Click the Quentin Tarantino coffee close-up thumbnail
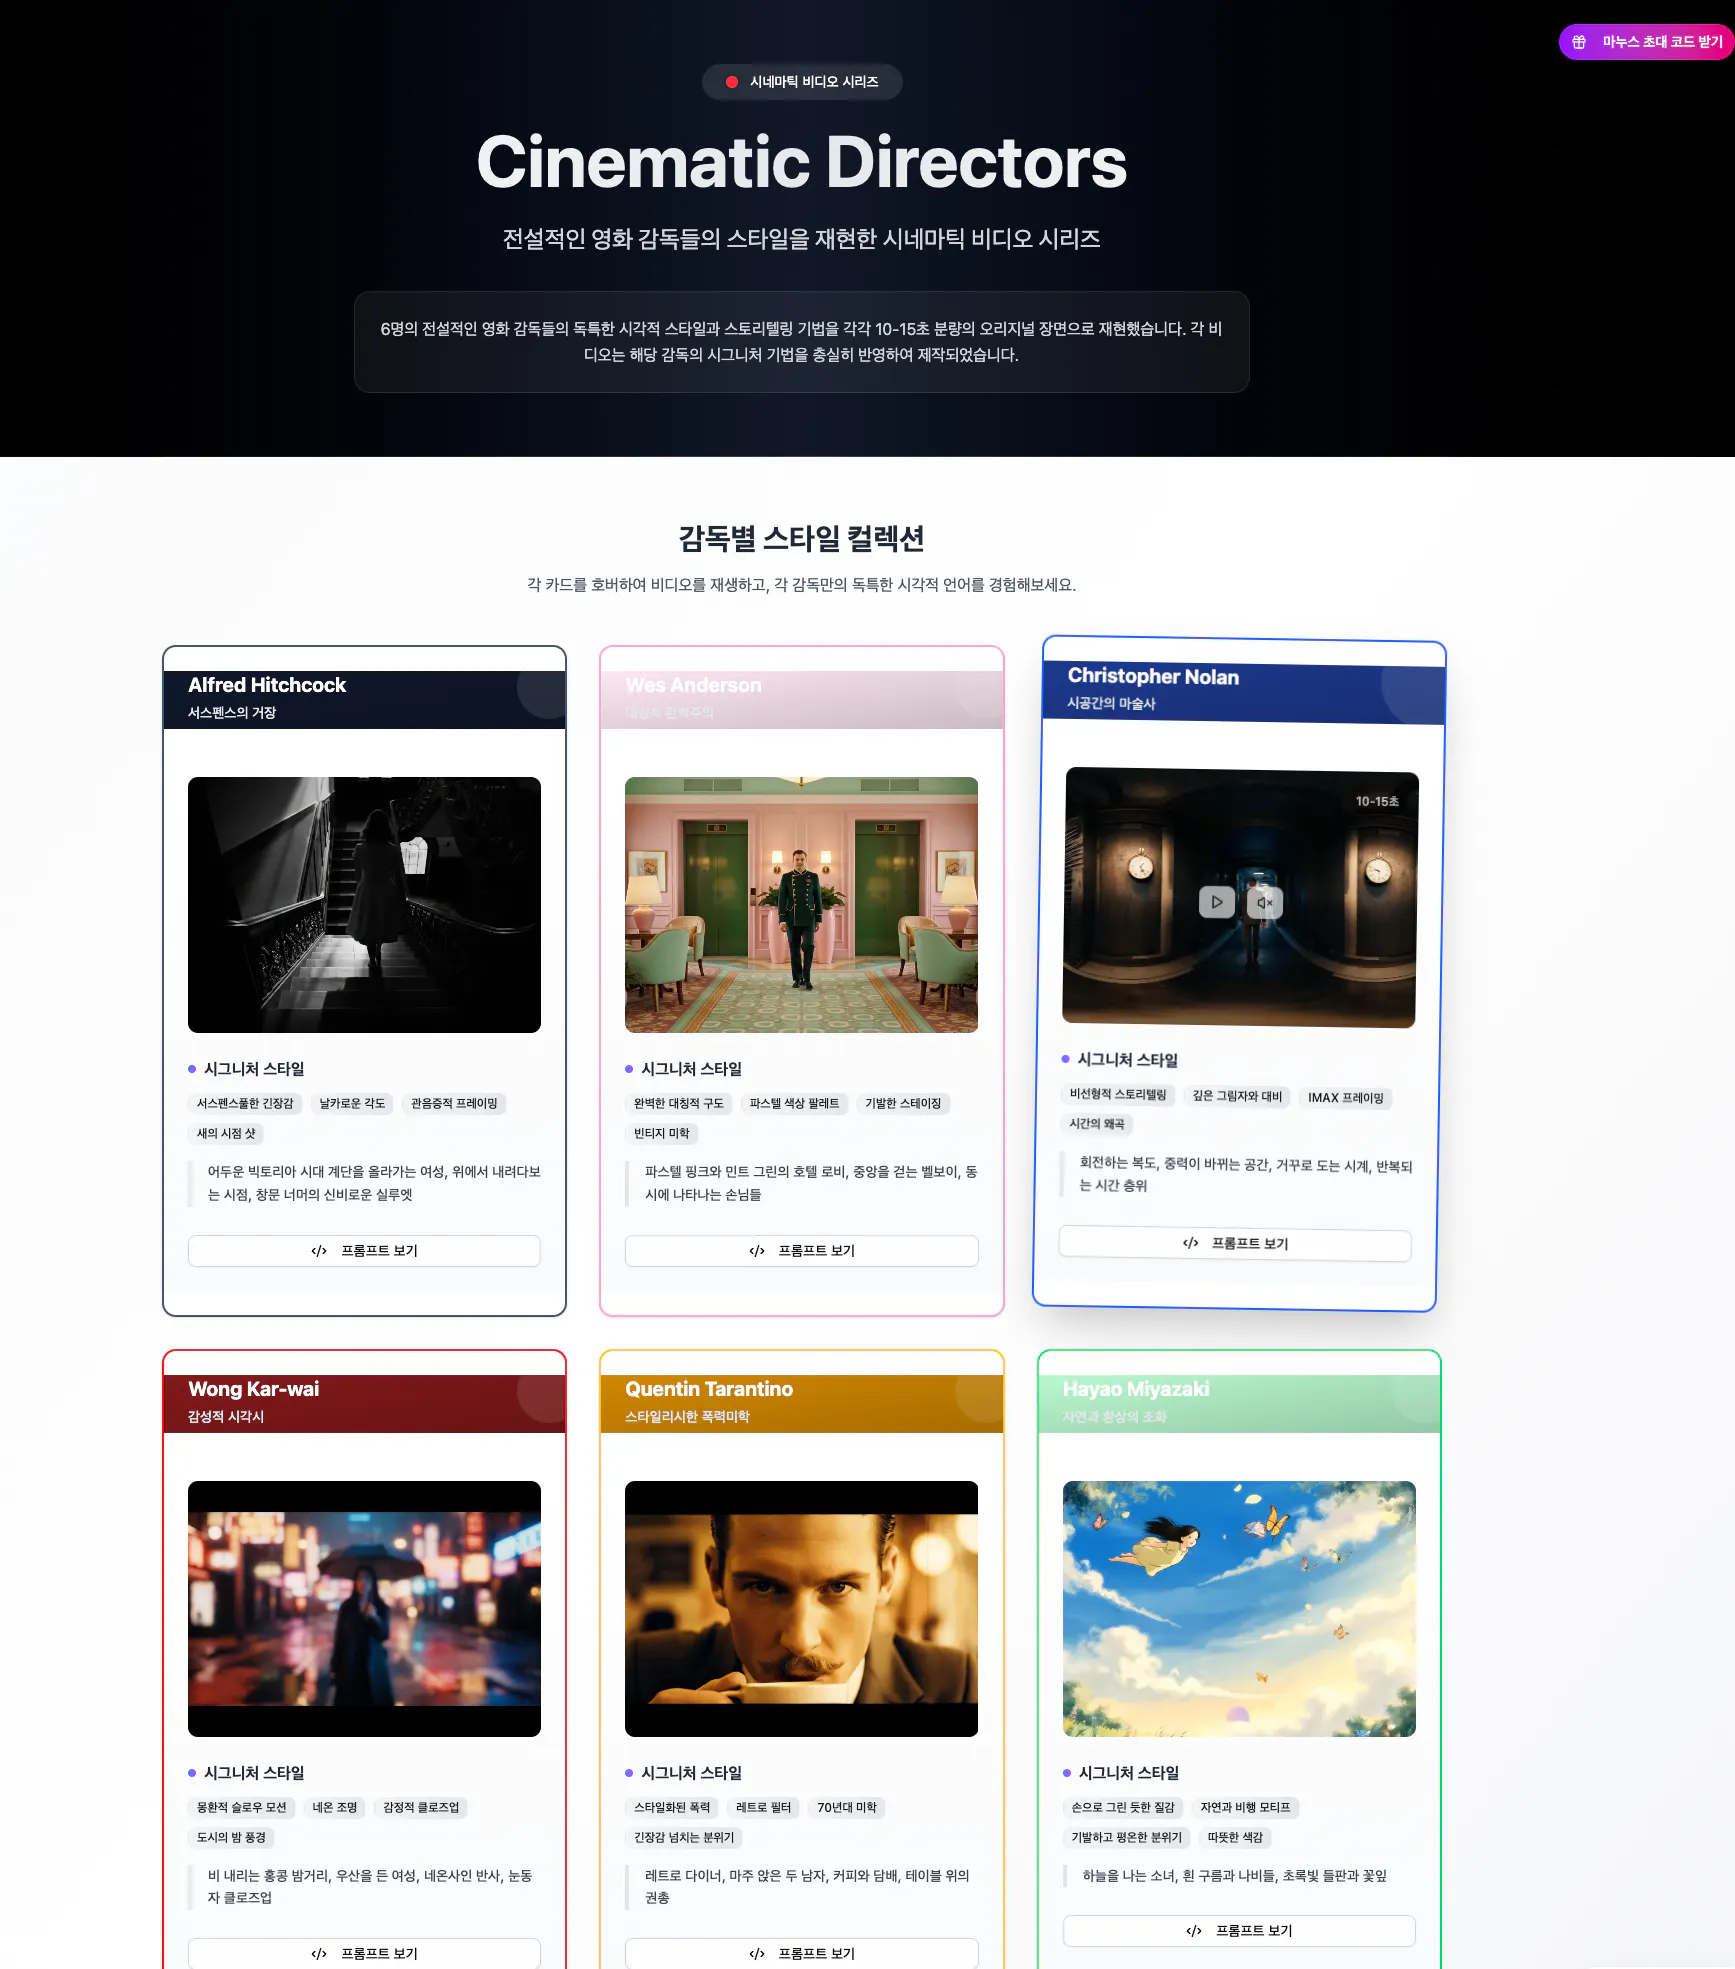The image size is (1735, 1969). coord(801,1609)
